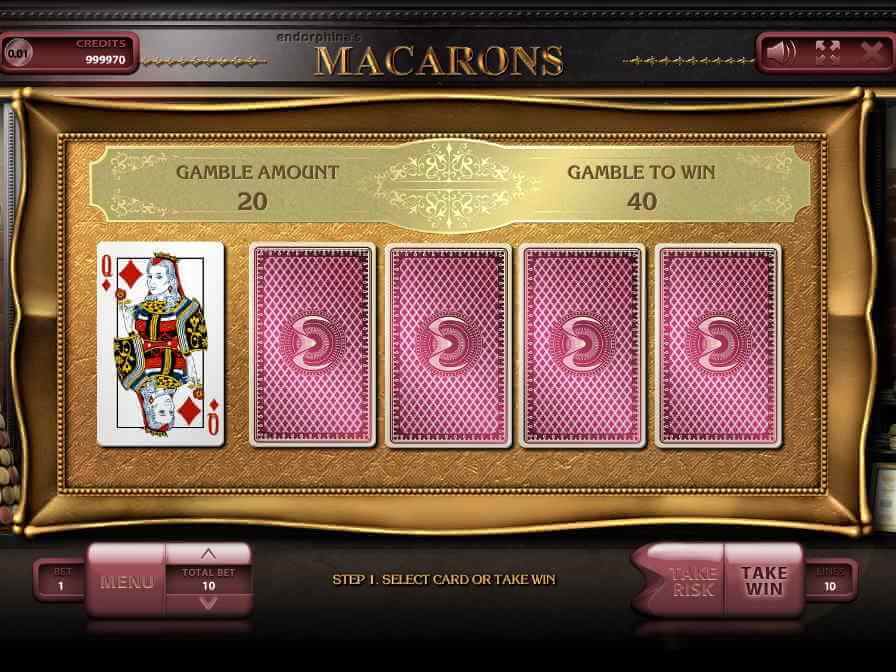Click the TAKE WIN button
Viewport: 896px width, 672px height.
tap(764, 581)
